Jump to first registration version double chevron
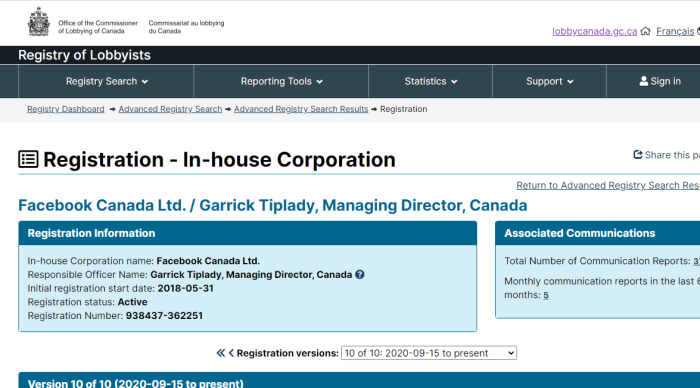 (221, 353)
